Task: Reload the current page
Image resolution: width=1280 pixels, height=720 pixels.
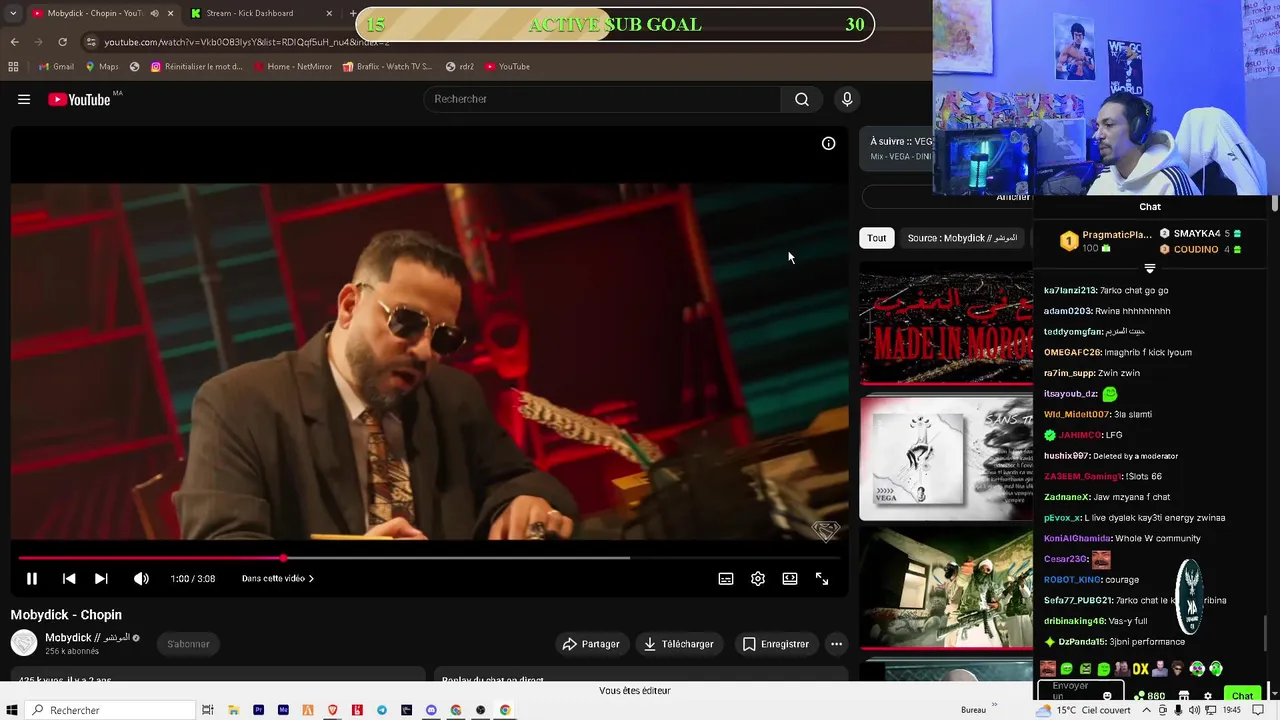Action: coord(62,42)
